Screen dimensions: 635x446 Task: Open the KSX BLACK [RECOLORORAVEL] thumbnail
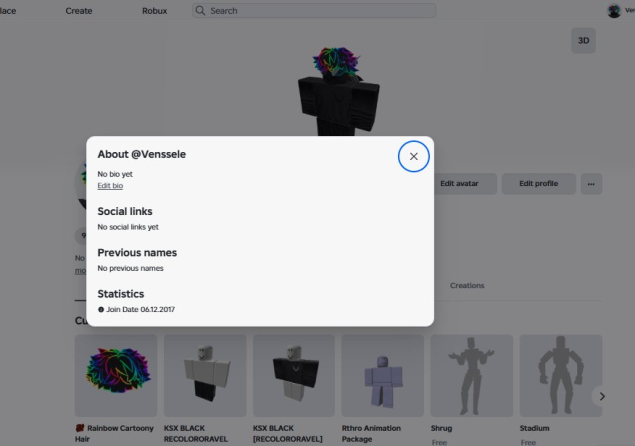294,376
